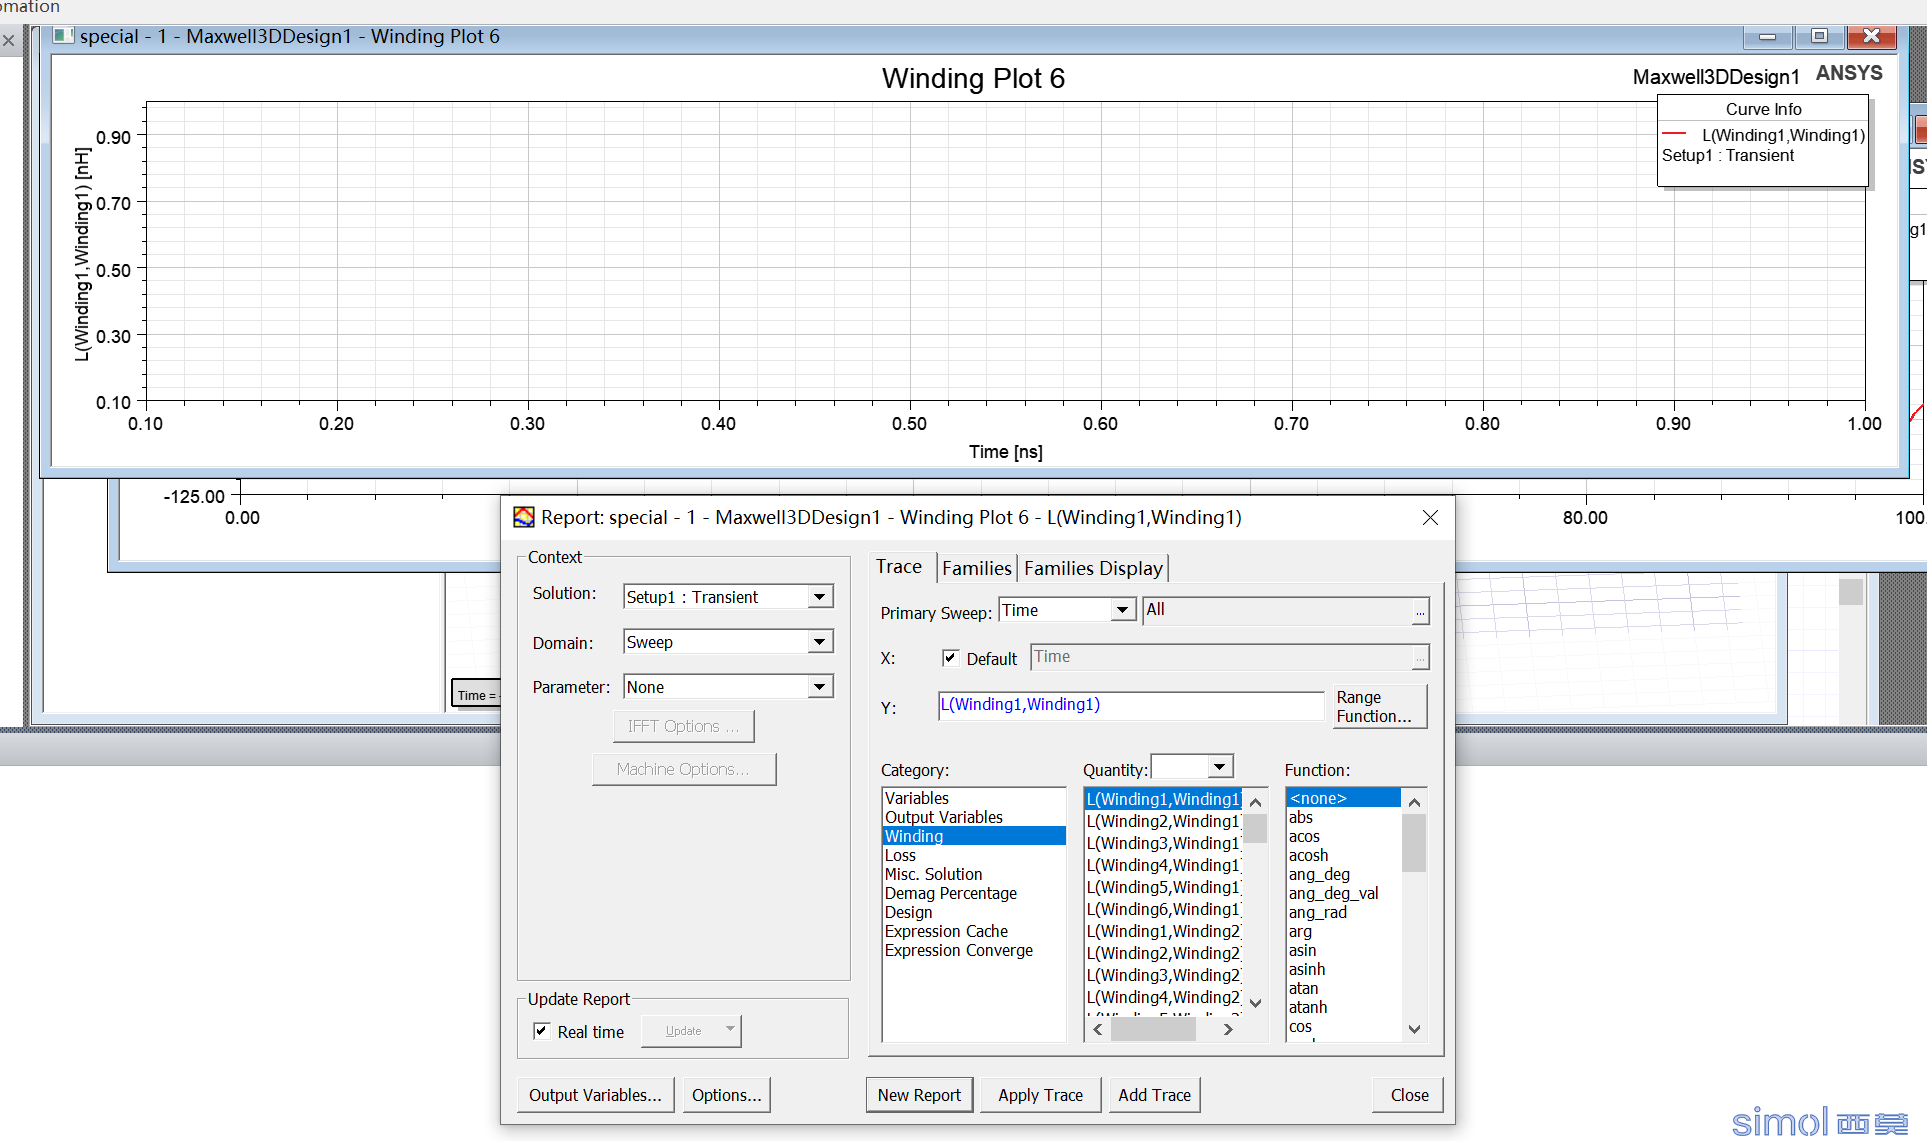Toggle the Default X checkbox

pos(950,658)
